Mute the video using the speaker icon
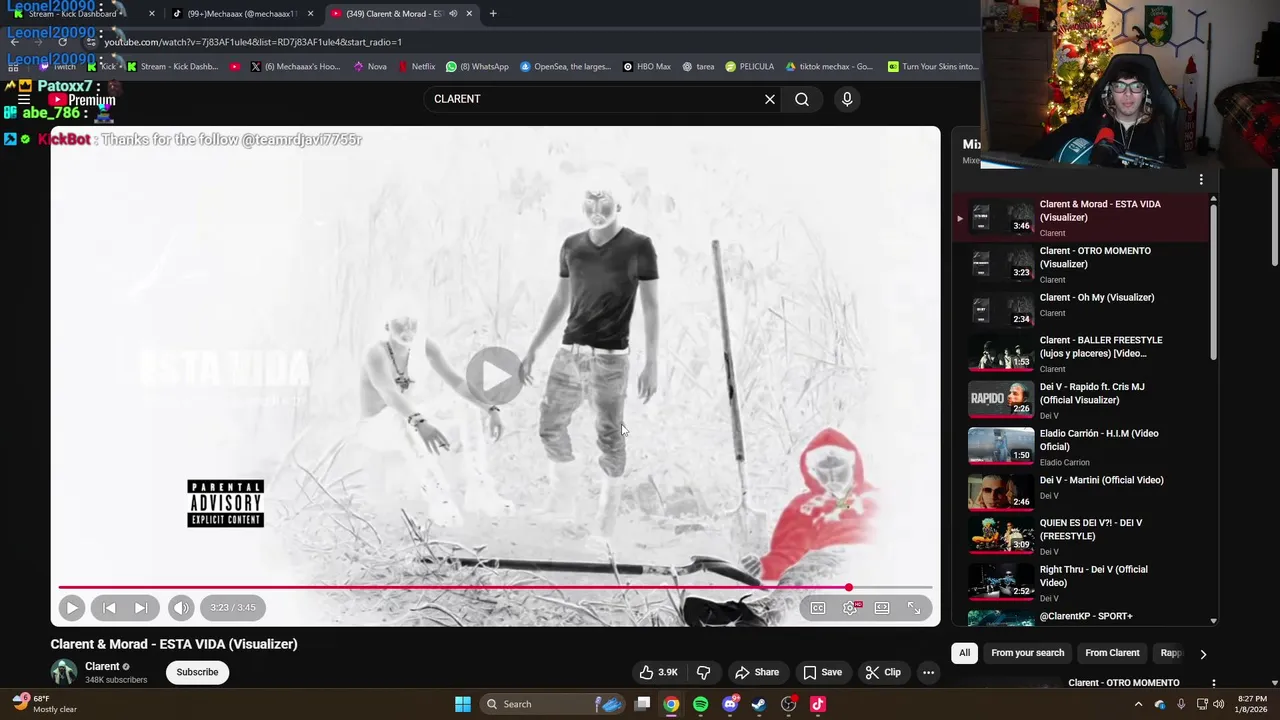The image size is (1280, 720). pyautogui.click(x=180, y=607)
